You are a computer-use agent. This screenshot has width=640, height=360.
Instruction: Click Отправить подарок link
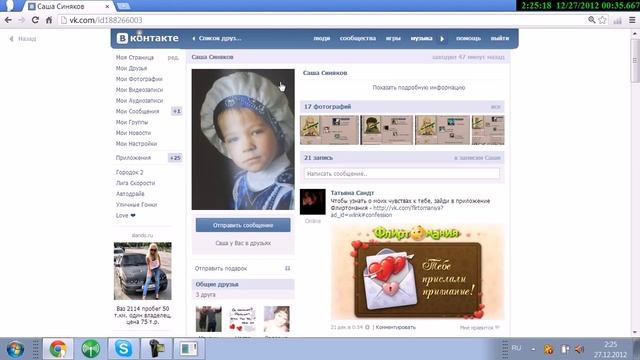[221, 268]
